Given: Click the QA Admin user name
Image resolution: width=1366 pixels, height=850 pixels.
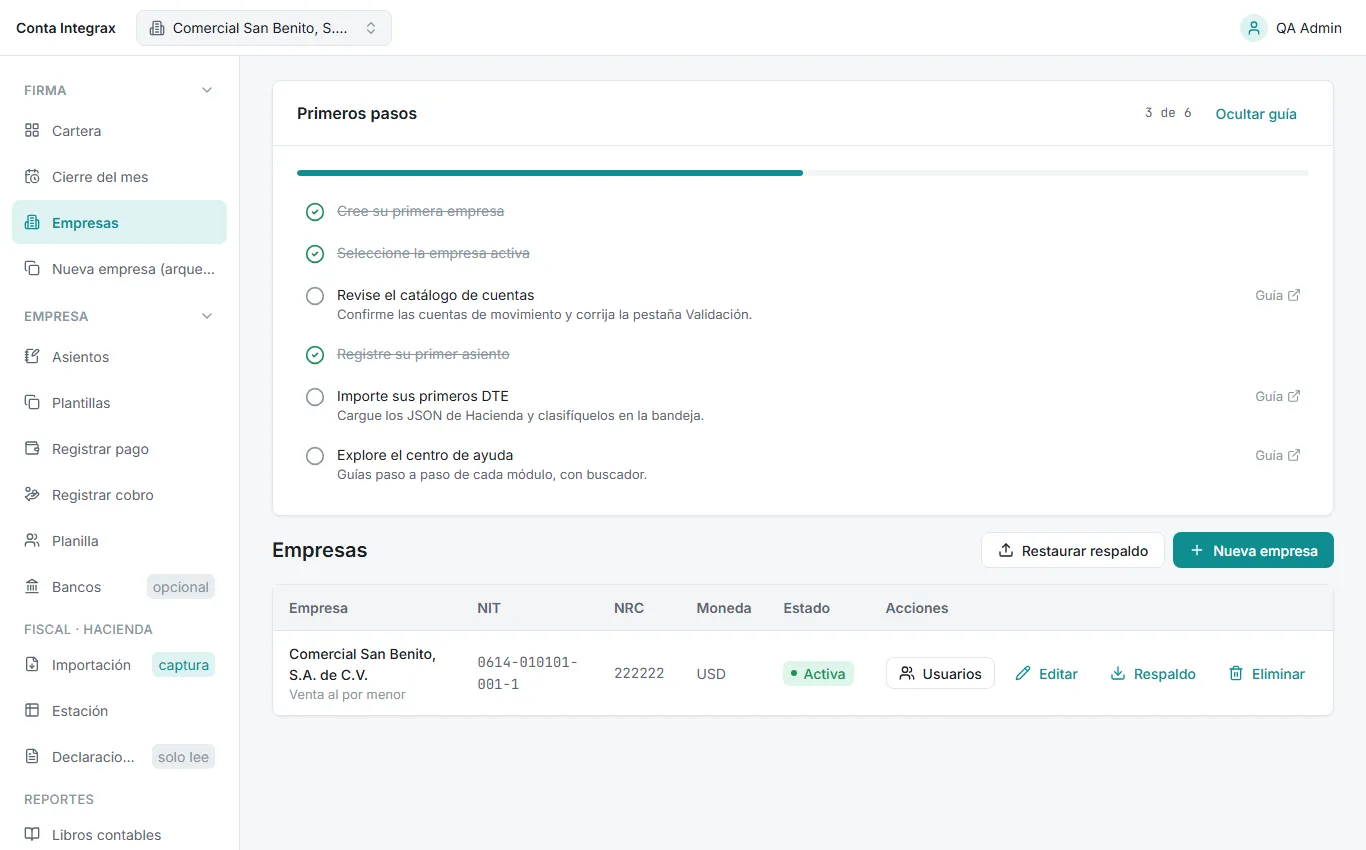Looking at the screenshot, I should coord(1309,28).
